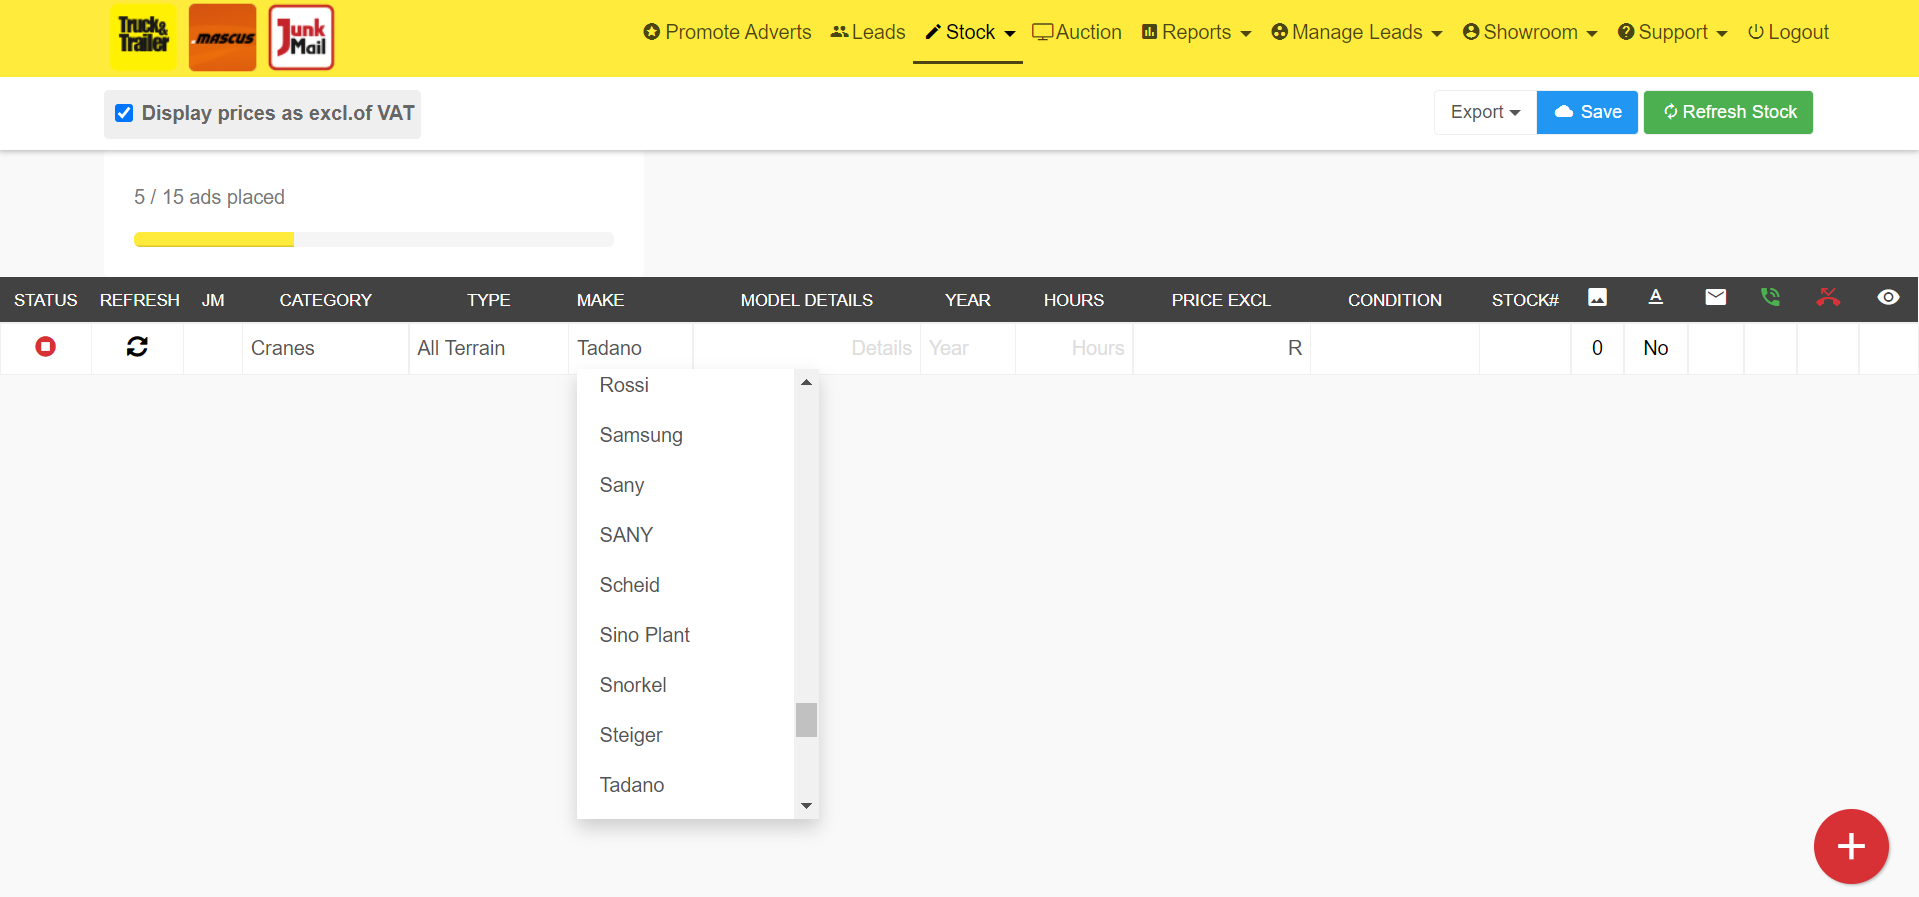Open the Auction page

click(x=1077, y=32)
